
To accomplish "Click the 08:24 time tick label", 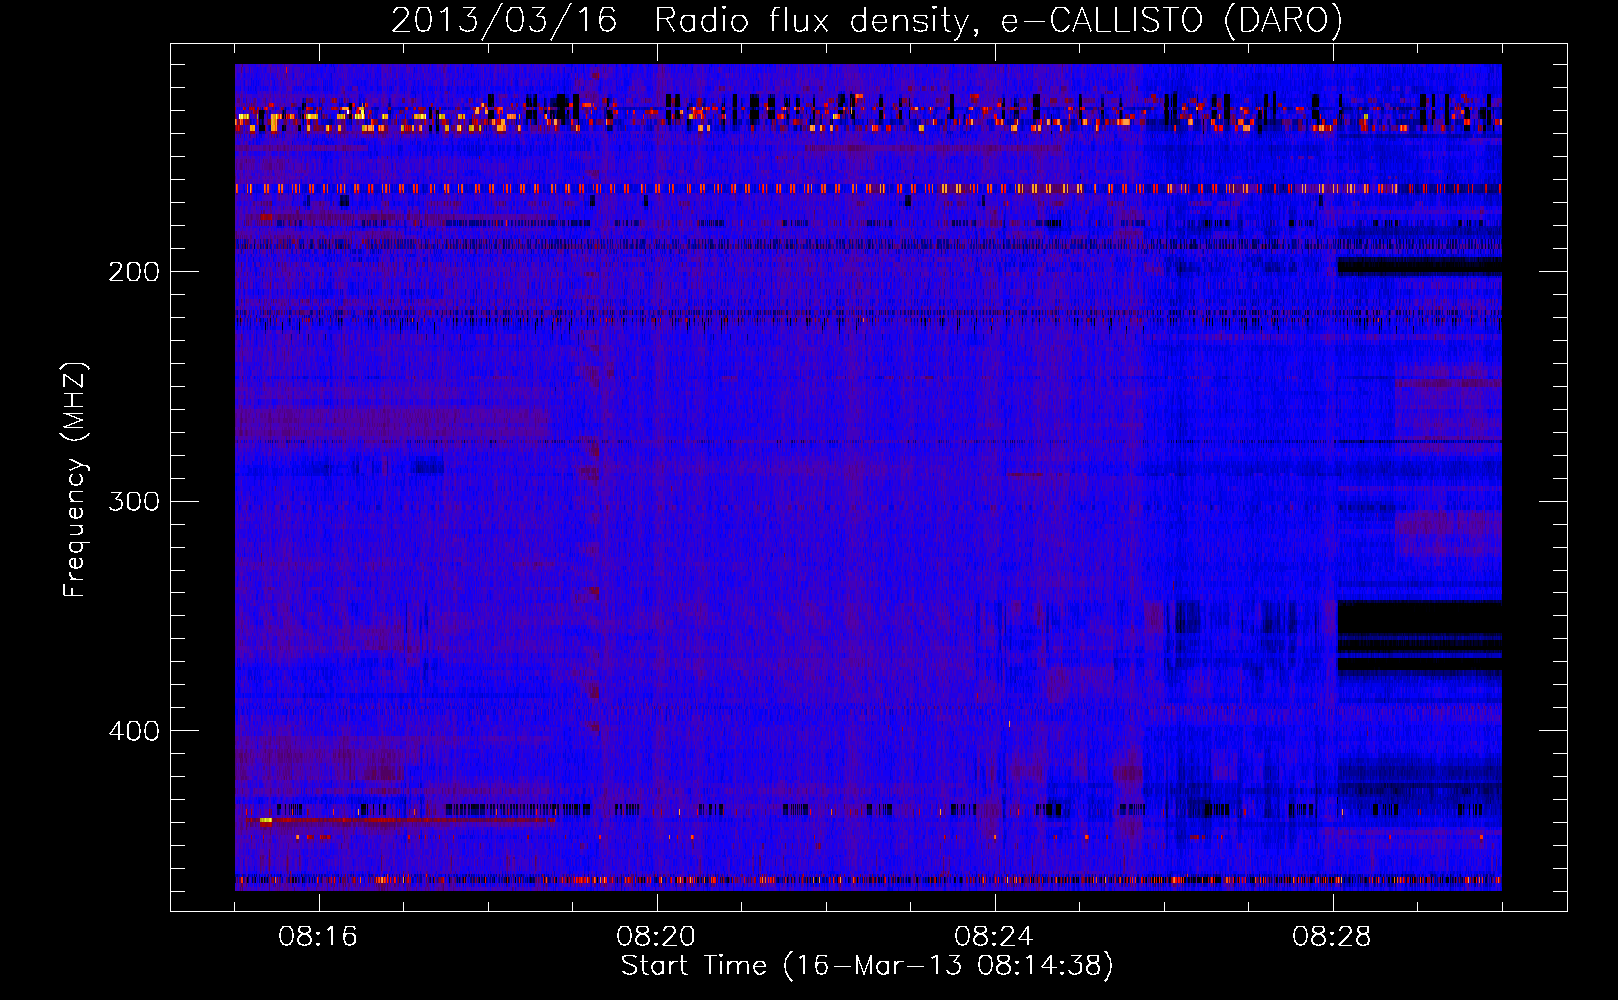I will click(x=994, y=937).
